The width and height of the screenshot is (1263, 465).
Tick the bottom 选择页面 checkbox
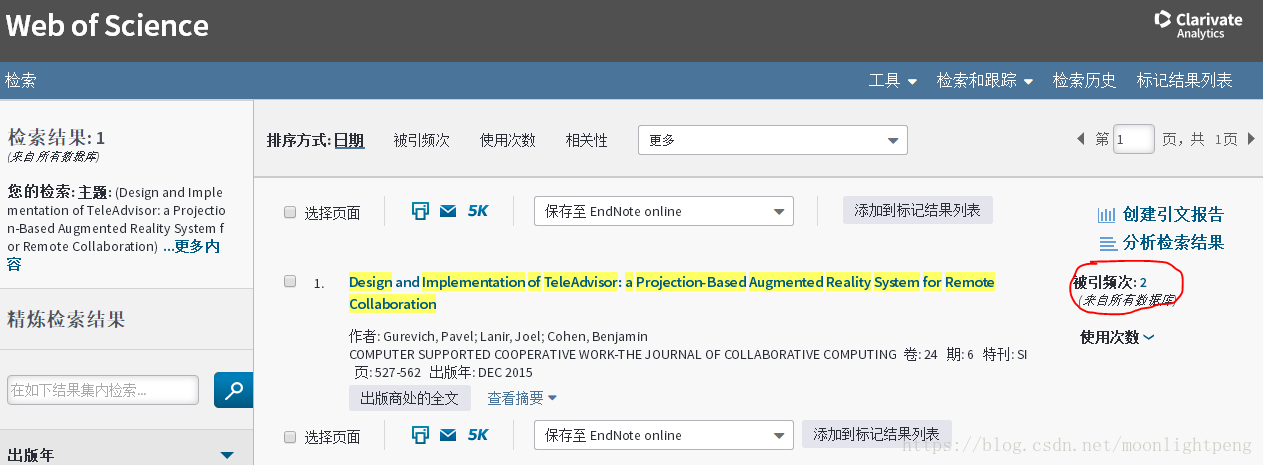(290, 436)
